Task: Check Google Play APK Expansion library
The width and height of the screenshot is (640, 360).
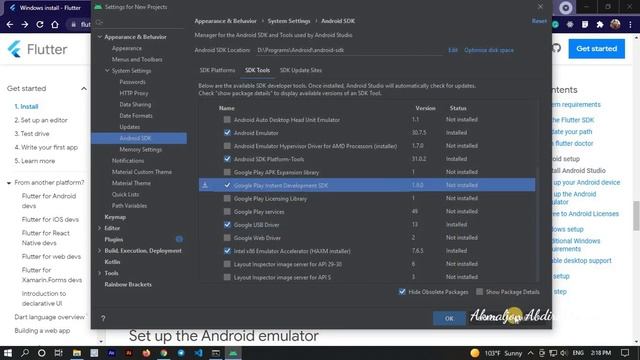Action: click(227, 172)
